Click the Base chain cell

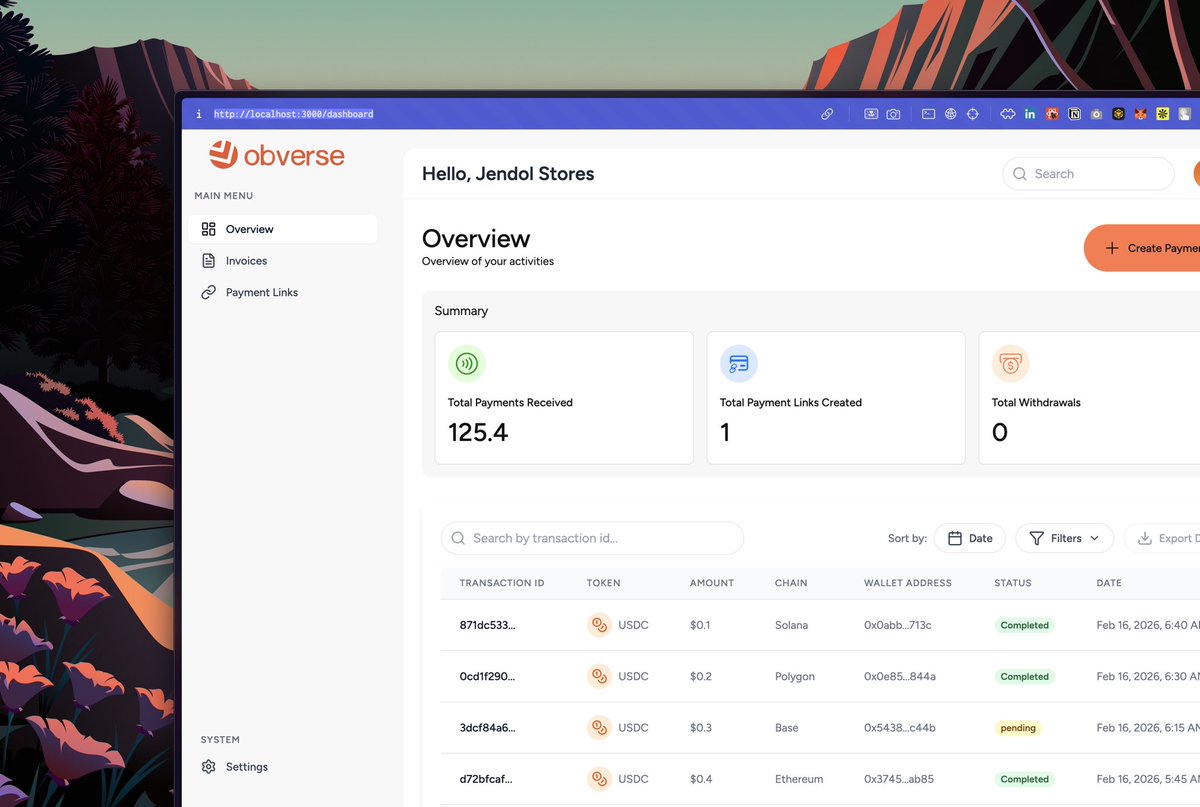click(x=787, y=728)
